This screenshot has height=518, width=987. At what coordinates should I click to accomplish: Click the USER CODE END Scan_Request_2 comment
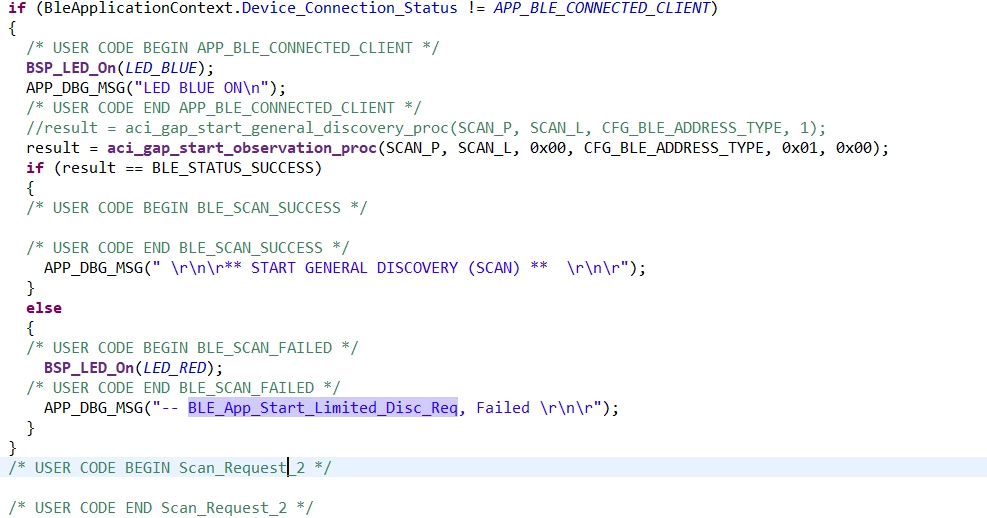pyautogui.click(x=161, y=508)
